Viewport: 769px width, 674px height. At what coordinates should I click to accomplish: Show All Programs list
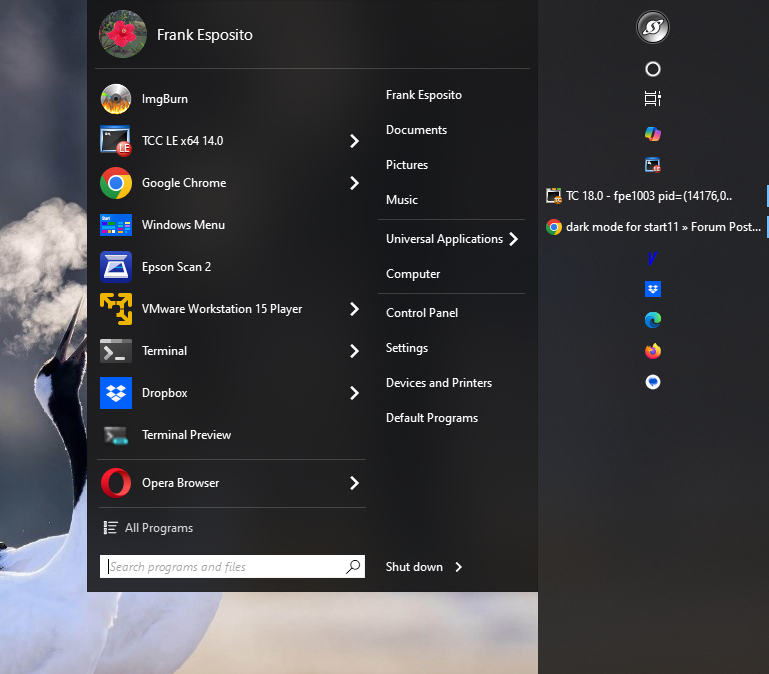click(x=148, y=528)
